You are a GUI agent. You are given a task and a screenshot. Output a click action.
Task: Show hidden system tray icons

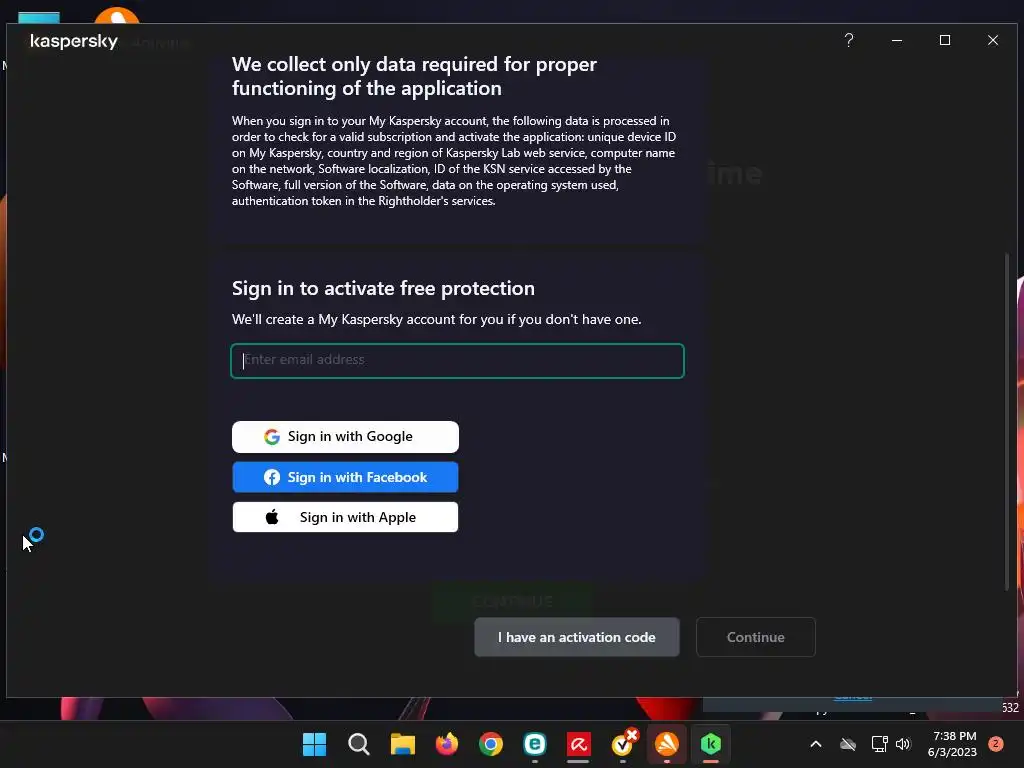pos(816,744)
